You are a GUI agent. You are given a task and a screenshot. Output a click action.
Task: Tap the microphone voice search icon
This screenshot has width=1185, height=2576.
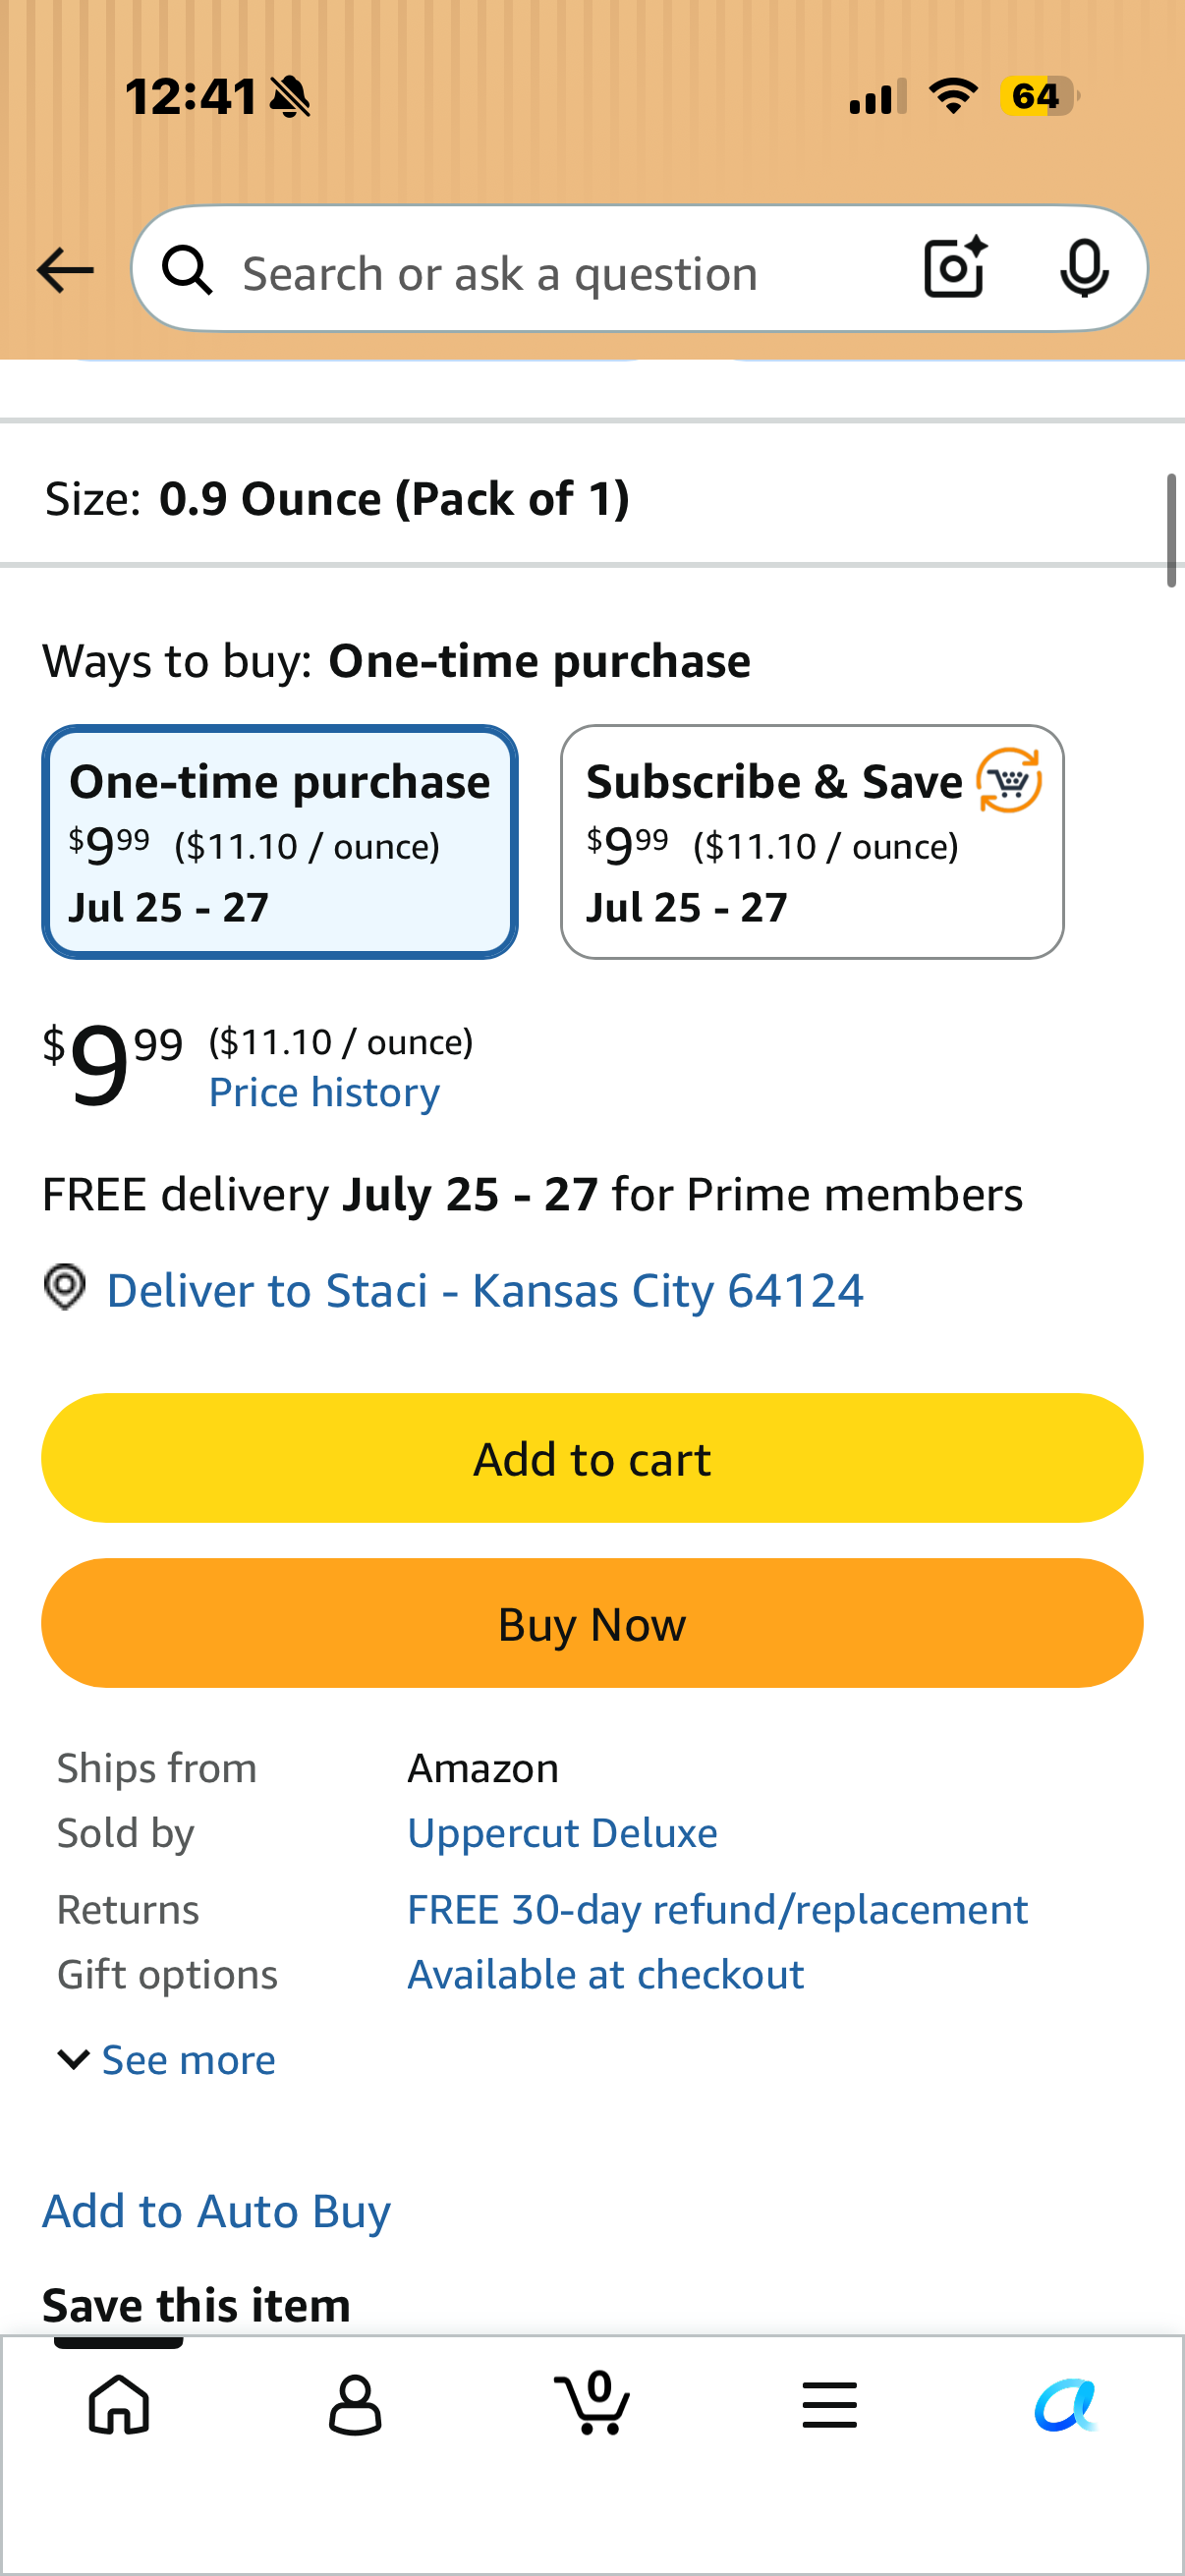click(1084, 268)
